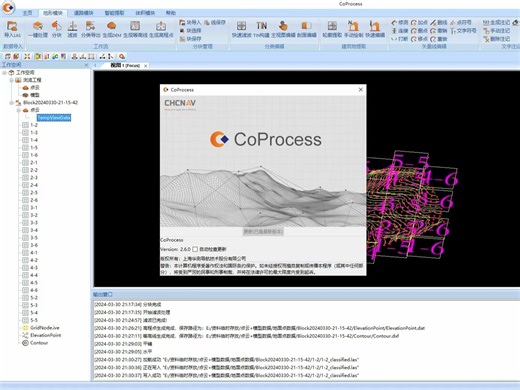Click the 轮廓提取 outline extraction icon
This screenshot has width=520, height=390.
point(332,29)
